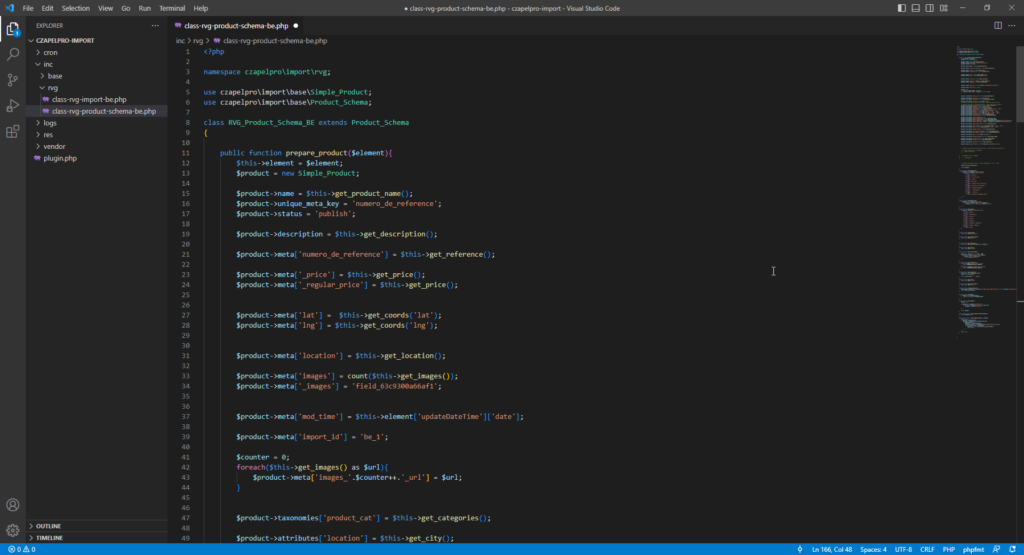Open the Run menu
The height and width of the screenshot is (555, 1024).
point(144,8)
